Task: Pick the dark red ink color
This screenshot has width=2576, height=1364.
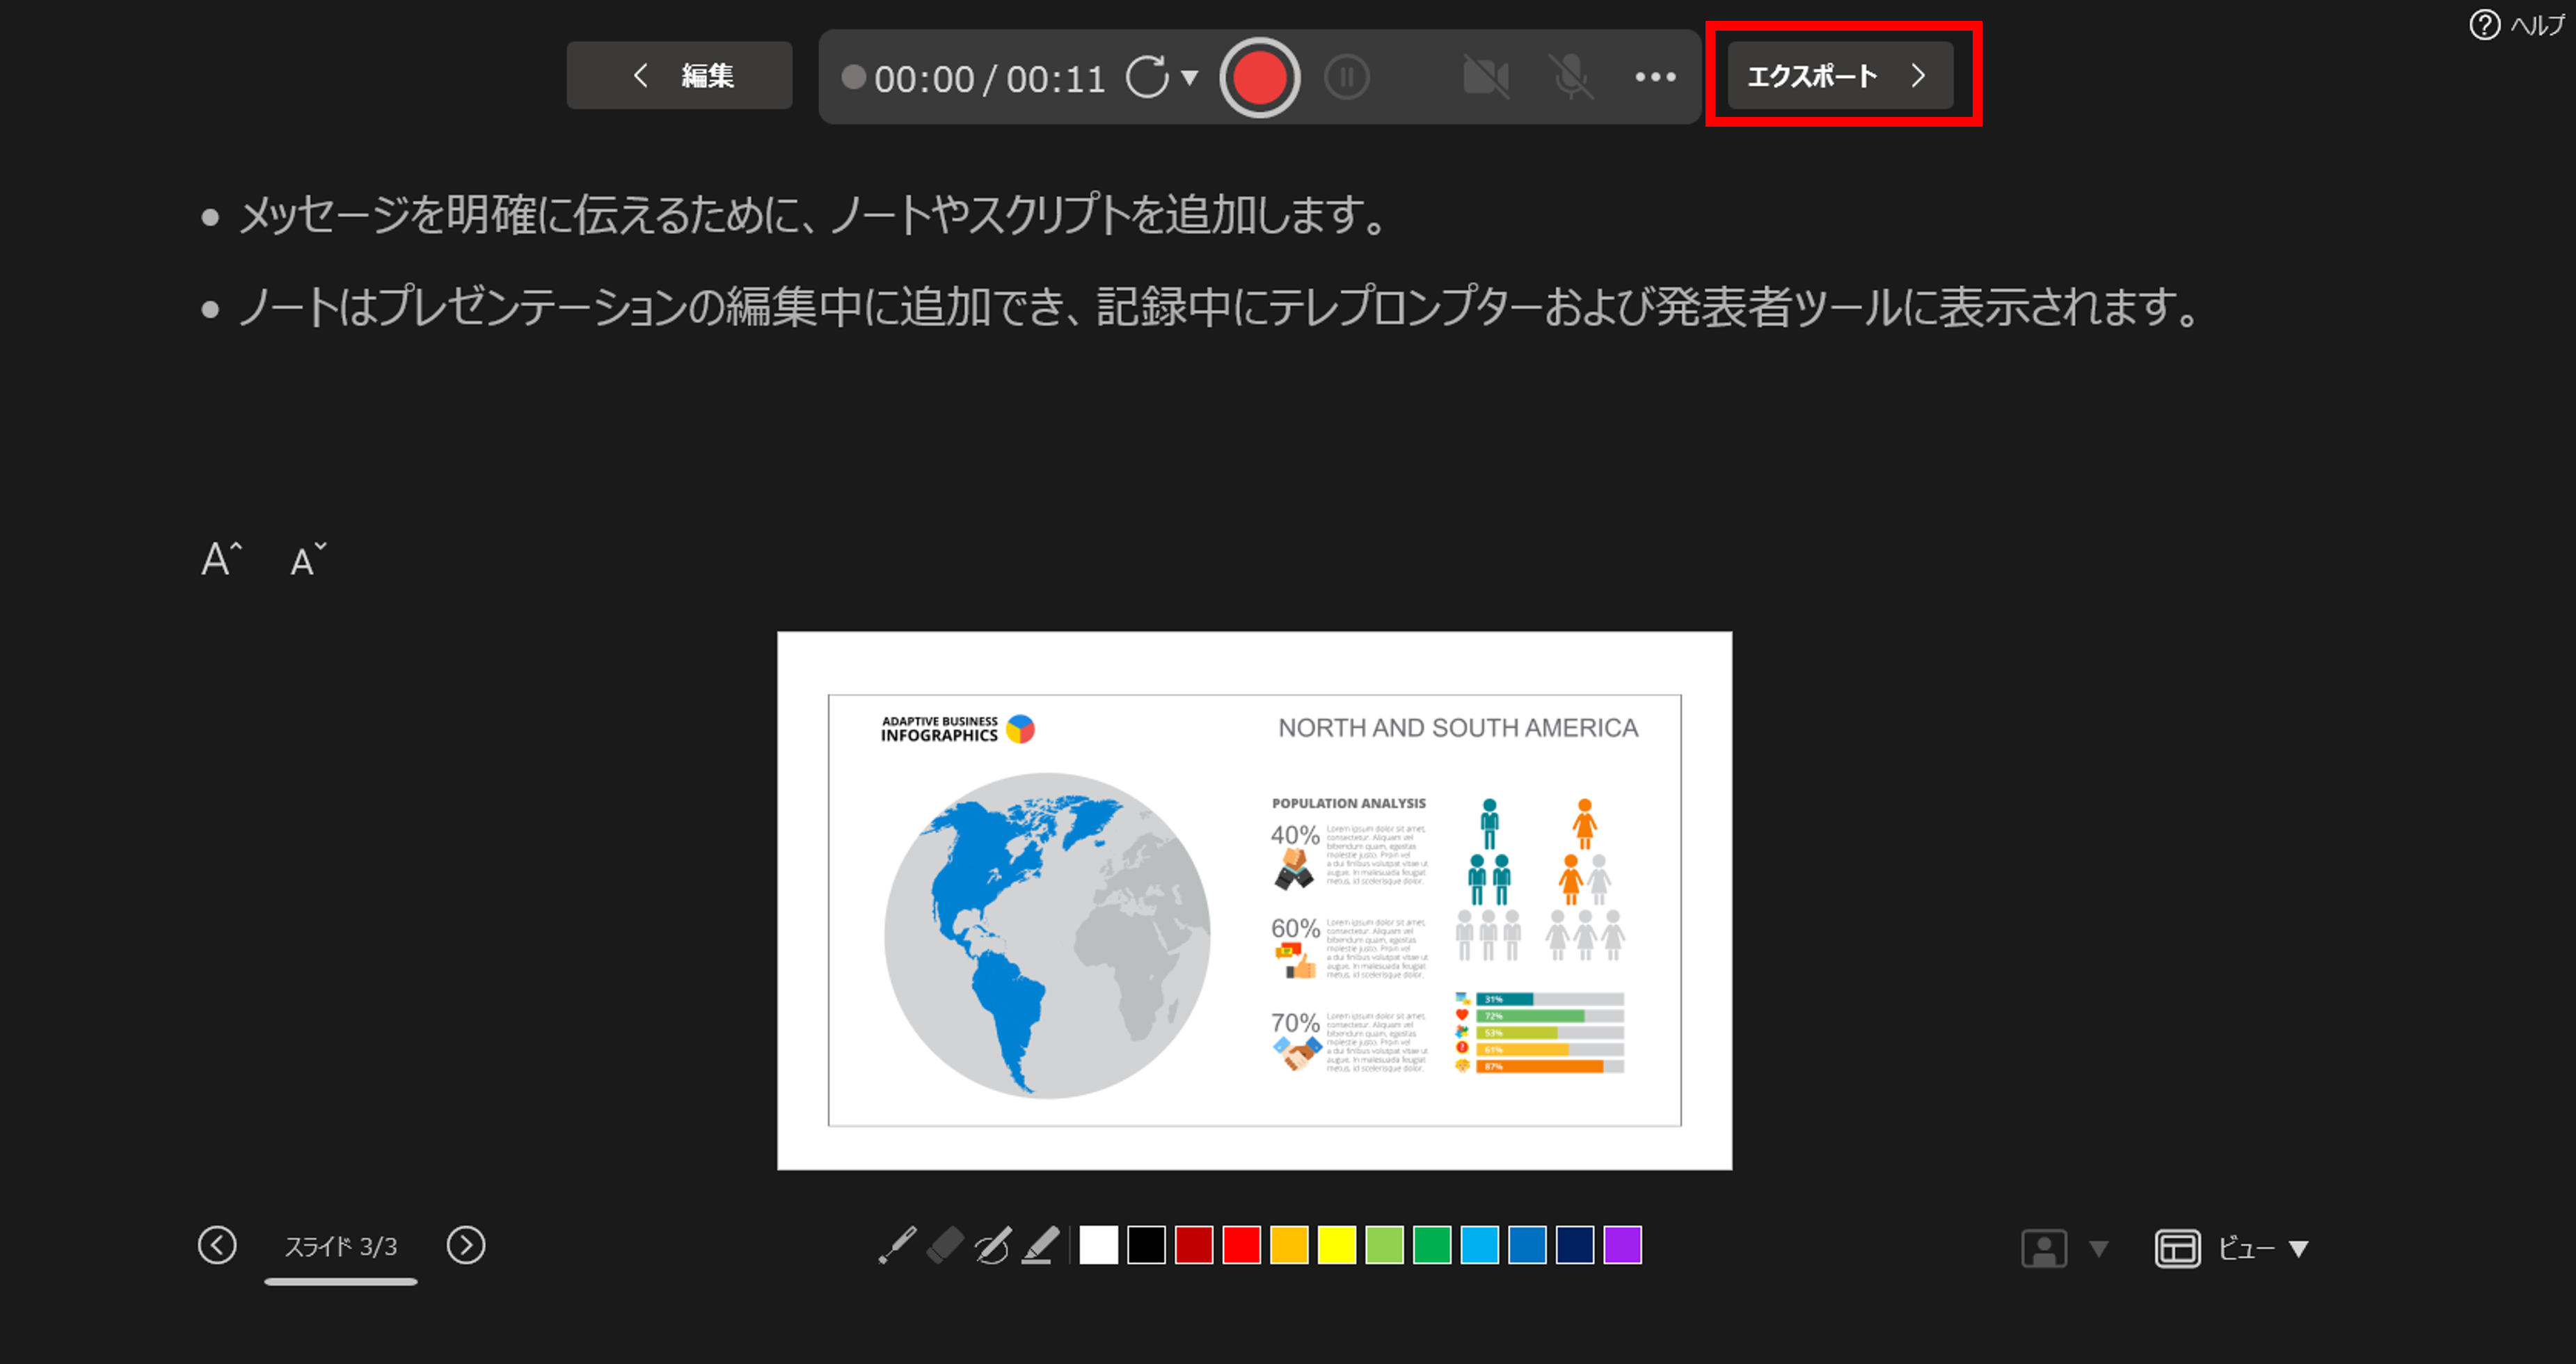Action: tap(1194, 1245)
